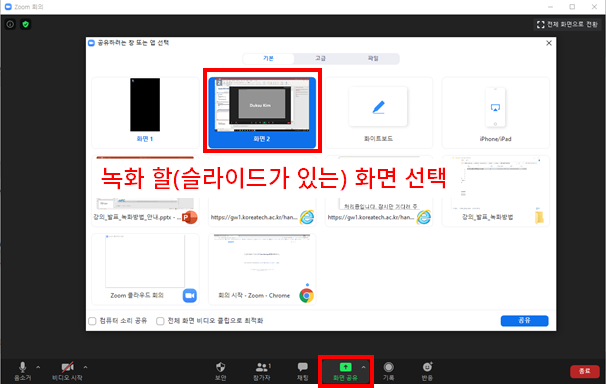Select the Zoom cloud meeting window
This screenshot has height=388, width=606.
click(145, 269)
